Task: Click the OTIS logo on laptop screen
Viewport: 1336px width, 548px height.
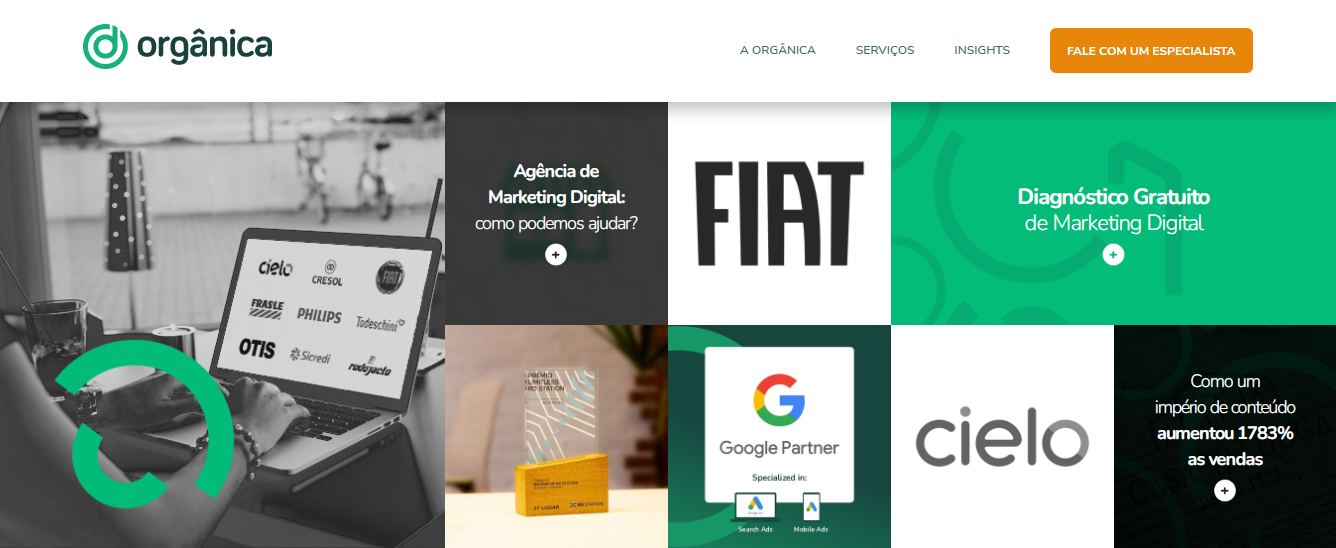Action: (257, 348)
